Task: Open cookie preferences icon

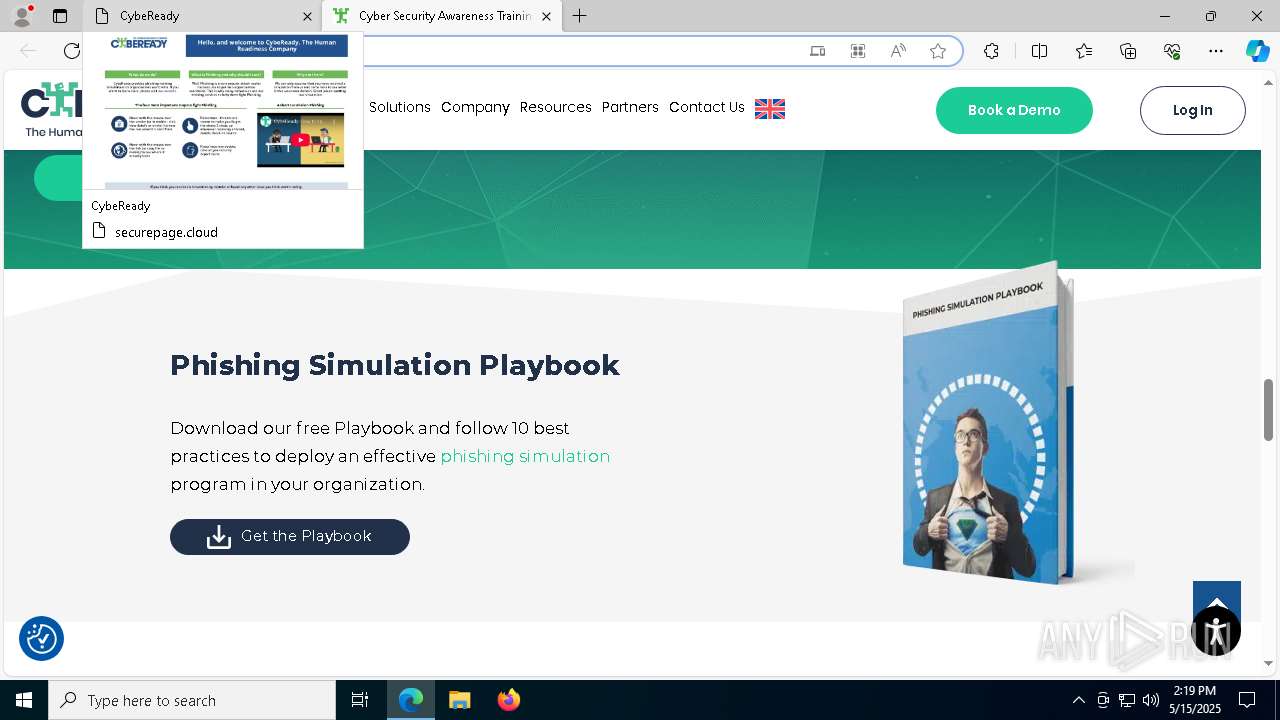Action: point(42,639)
